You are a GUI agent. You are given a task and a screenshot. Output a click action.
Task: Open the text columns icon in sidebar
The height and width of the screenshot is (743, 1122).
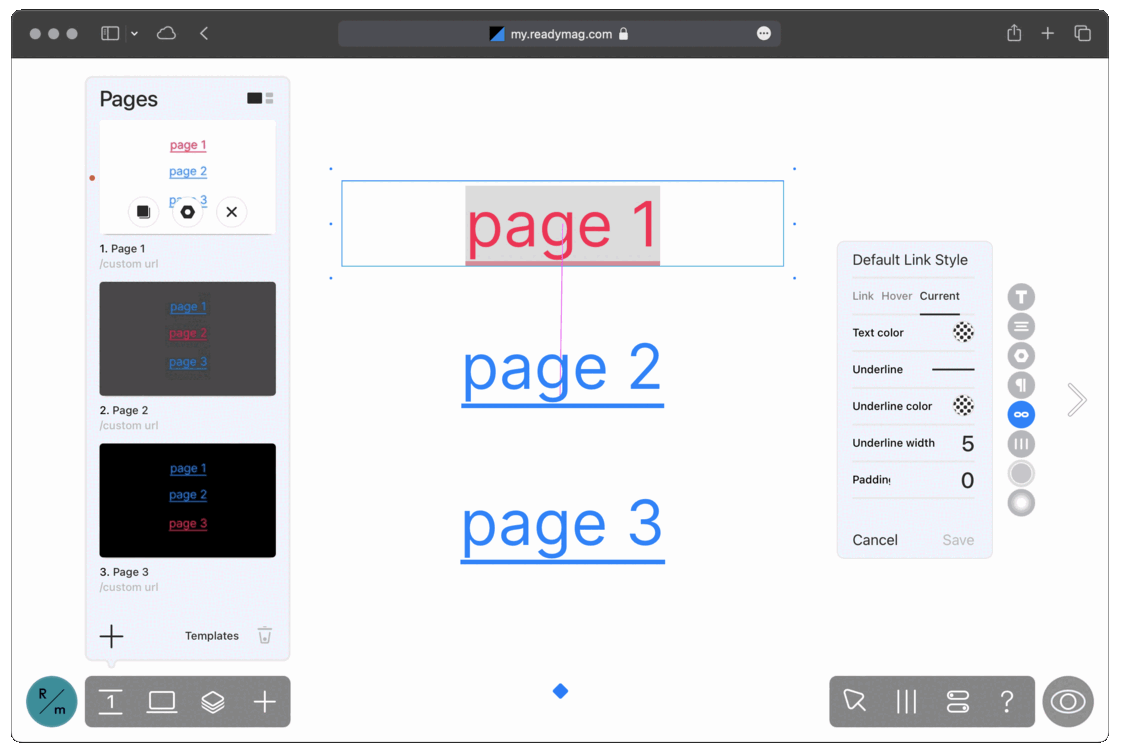[1021, 444]
